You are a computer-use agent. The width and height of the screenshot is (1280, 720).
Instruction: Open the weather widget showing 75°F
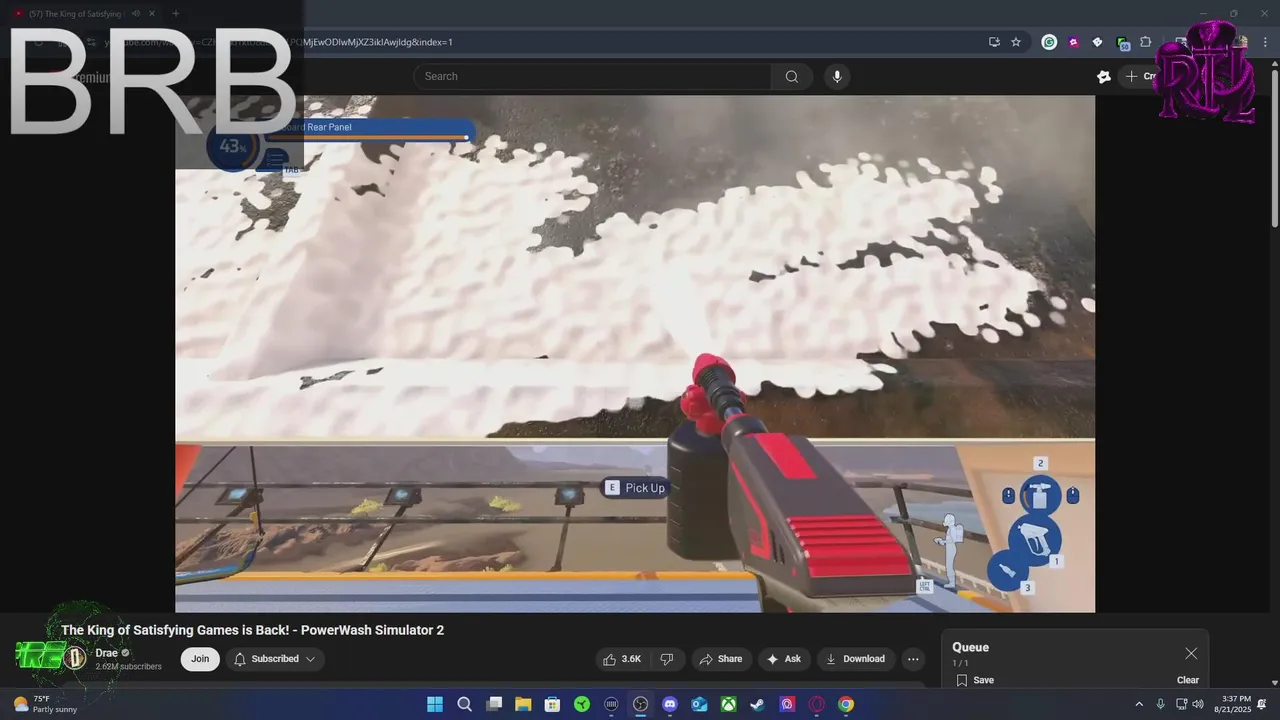coord(45,704)
